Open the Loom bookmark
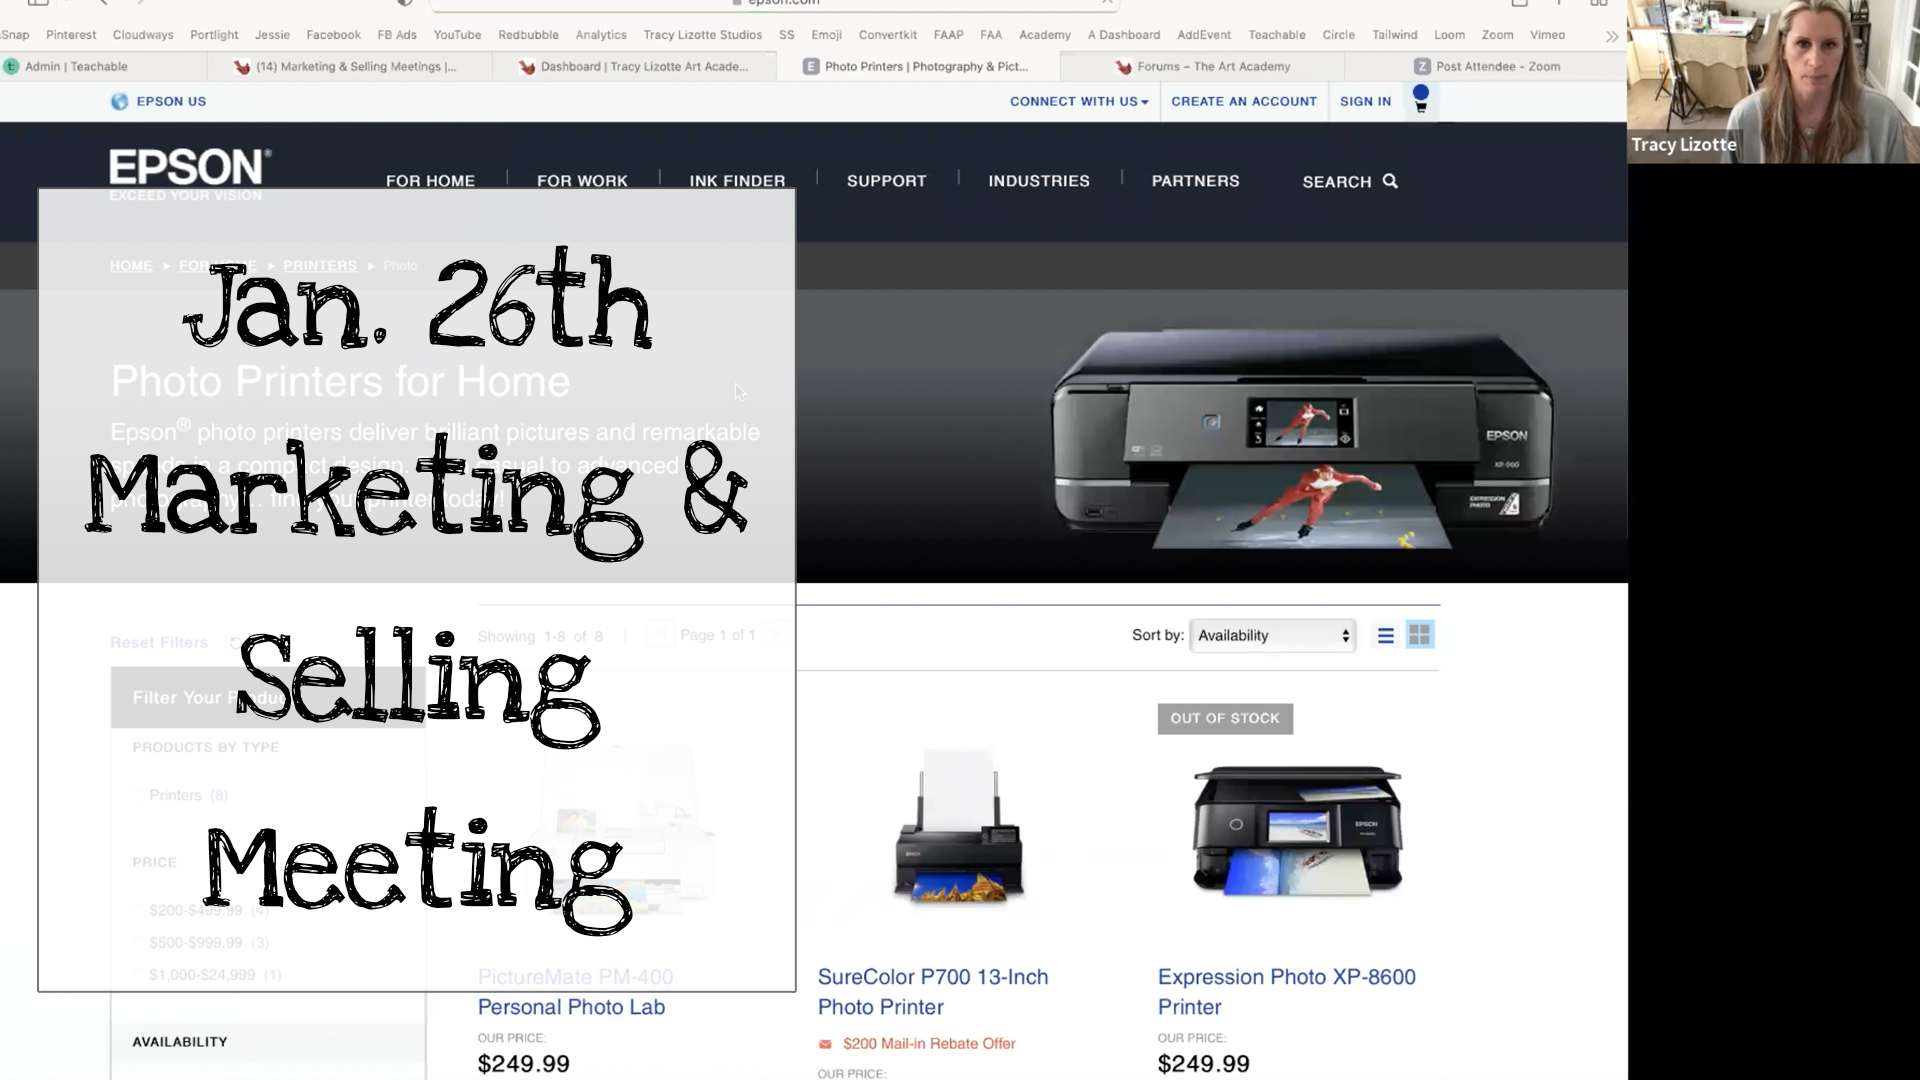1920x1080 pixels. click(1449, 35)
